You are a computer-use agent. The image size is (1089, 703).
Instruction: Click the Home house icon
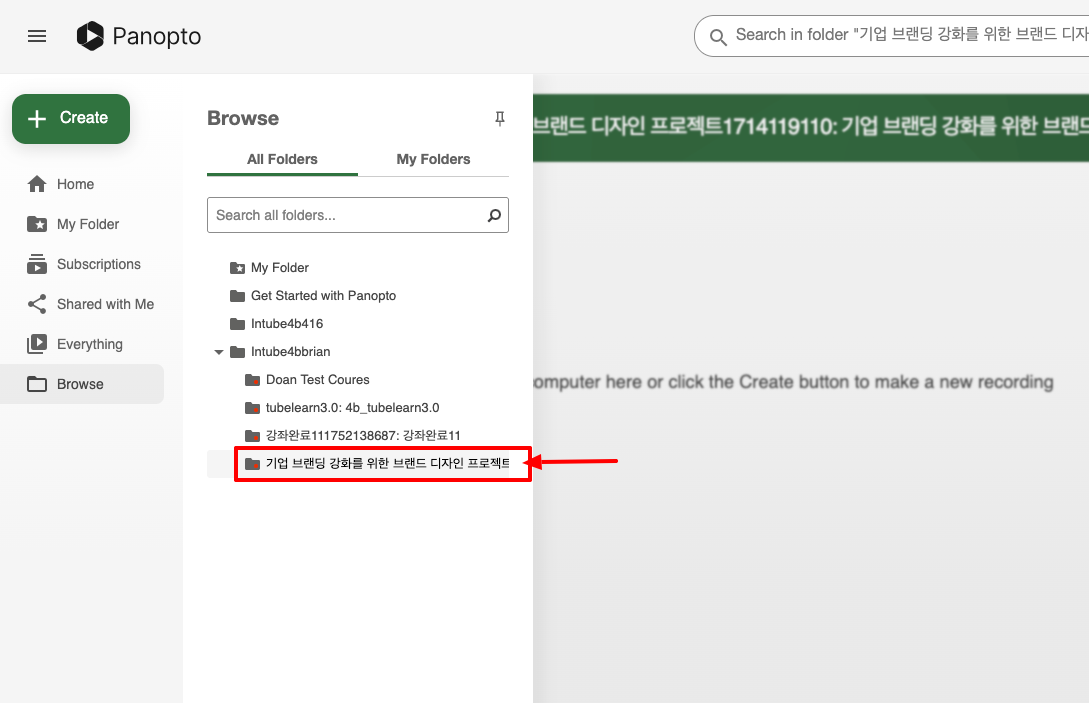coord(37,184)
